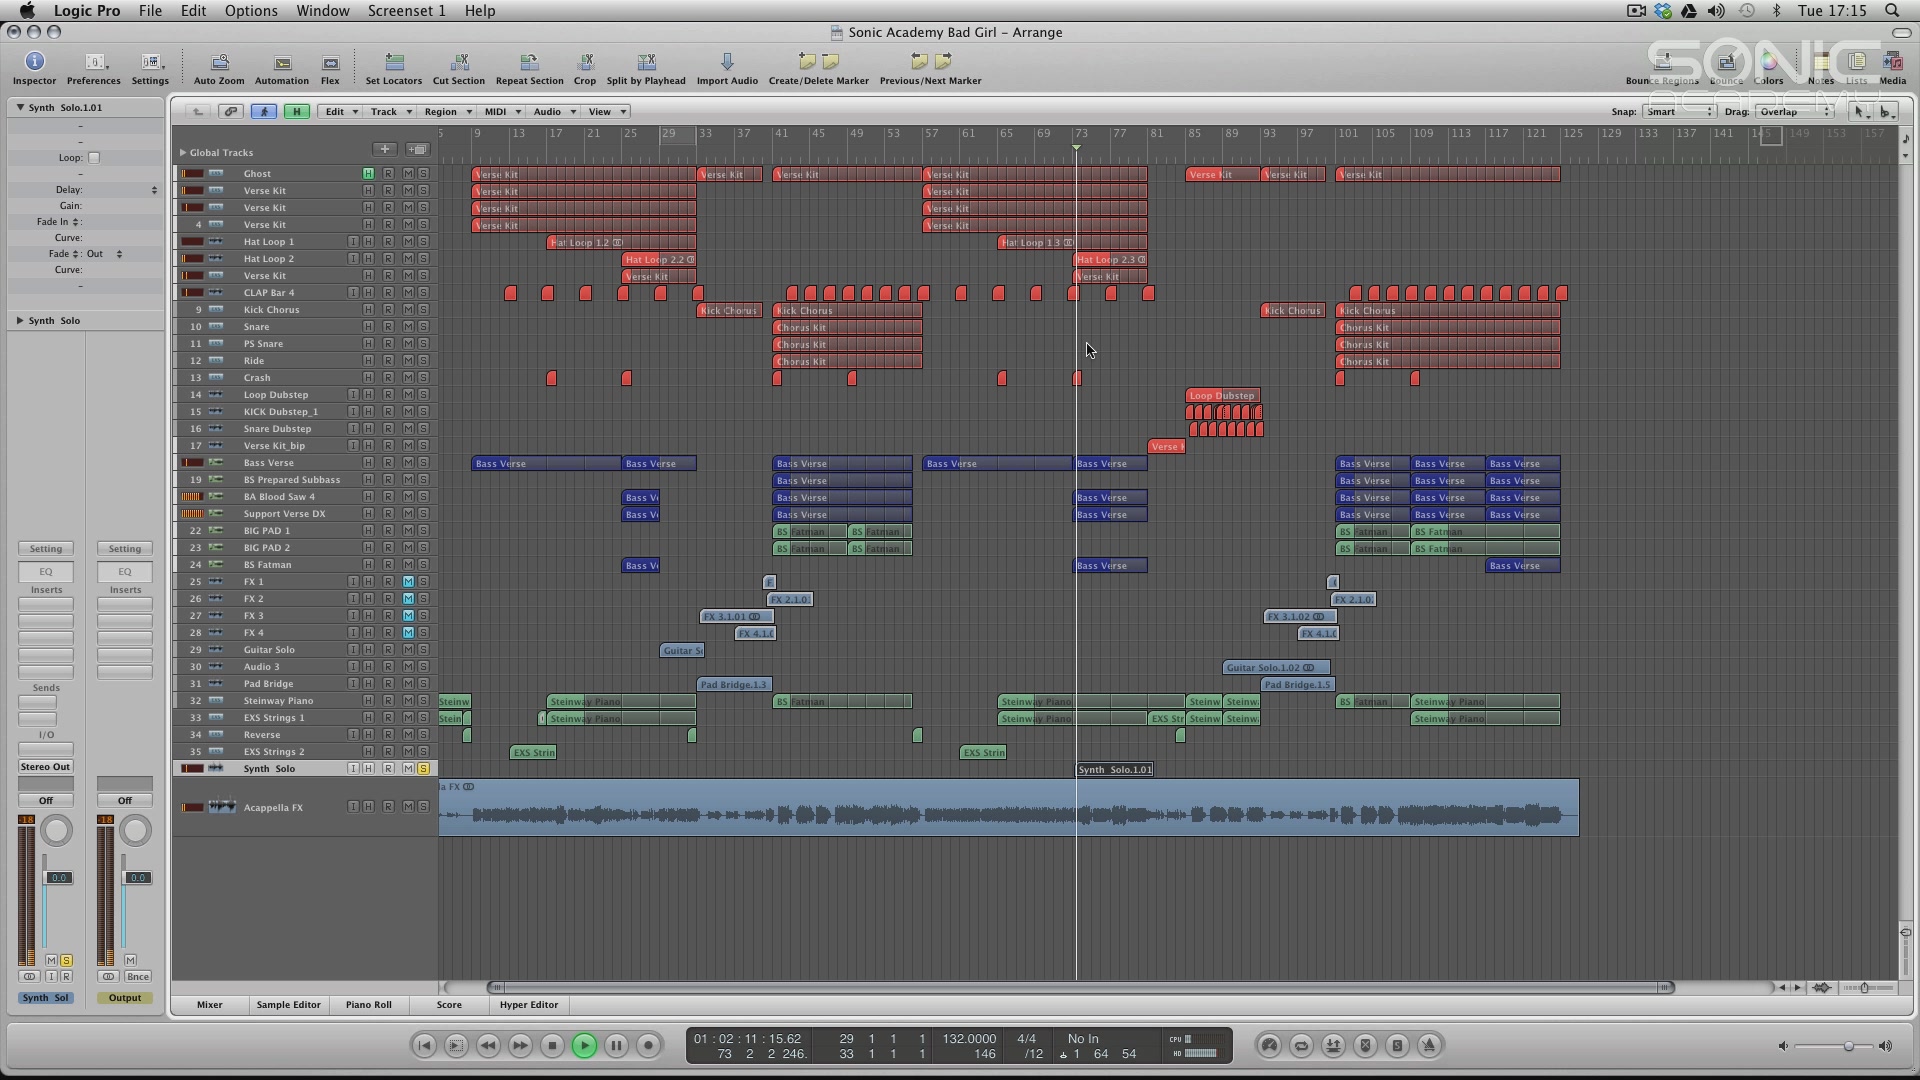Open the local Edit menu dropdown
Viewport: 1920px width, 1080px height.
click(x=341, y=112)
